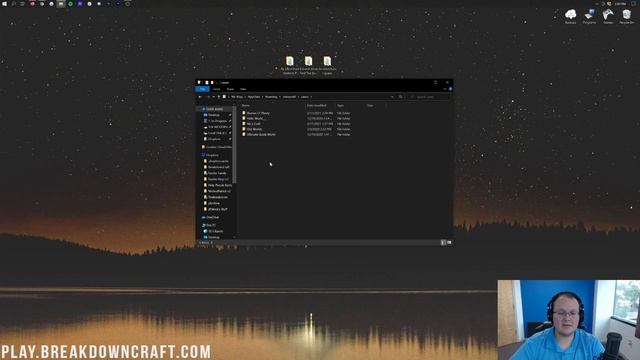Switch to details view layout
This screenshot has width=640, height=360.
tap(443, 242)
